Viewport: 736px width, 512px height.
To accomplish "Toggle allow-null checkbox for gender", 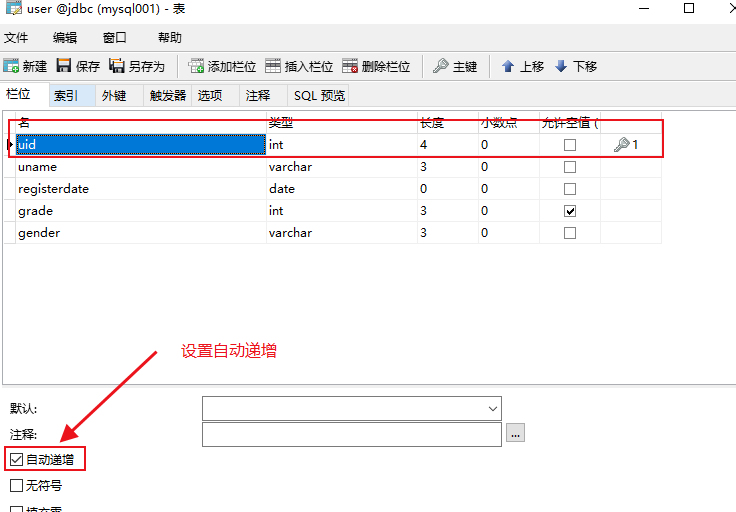I will click(x=570, y=233).
